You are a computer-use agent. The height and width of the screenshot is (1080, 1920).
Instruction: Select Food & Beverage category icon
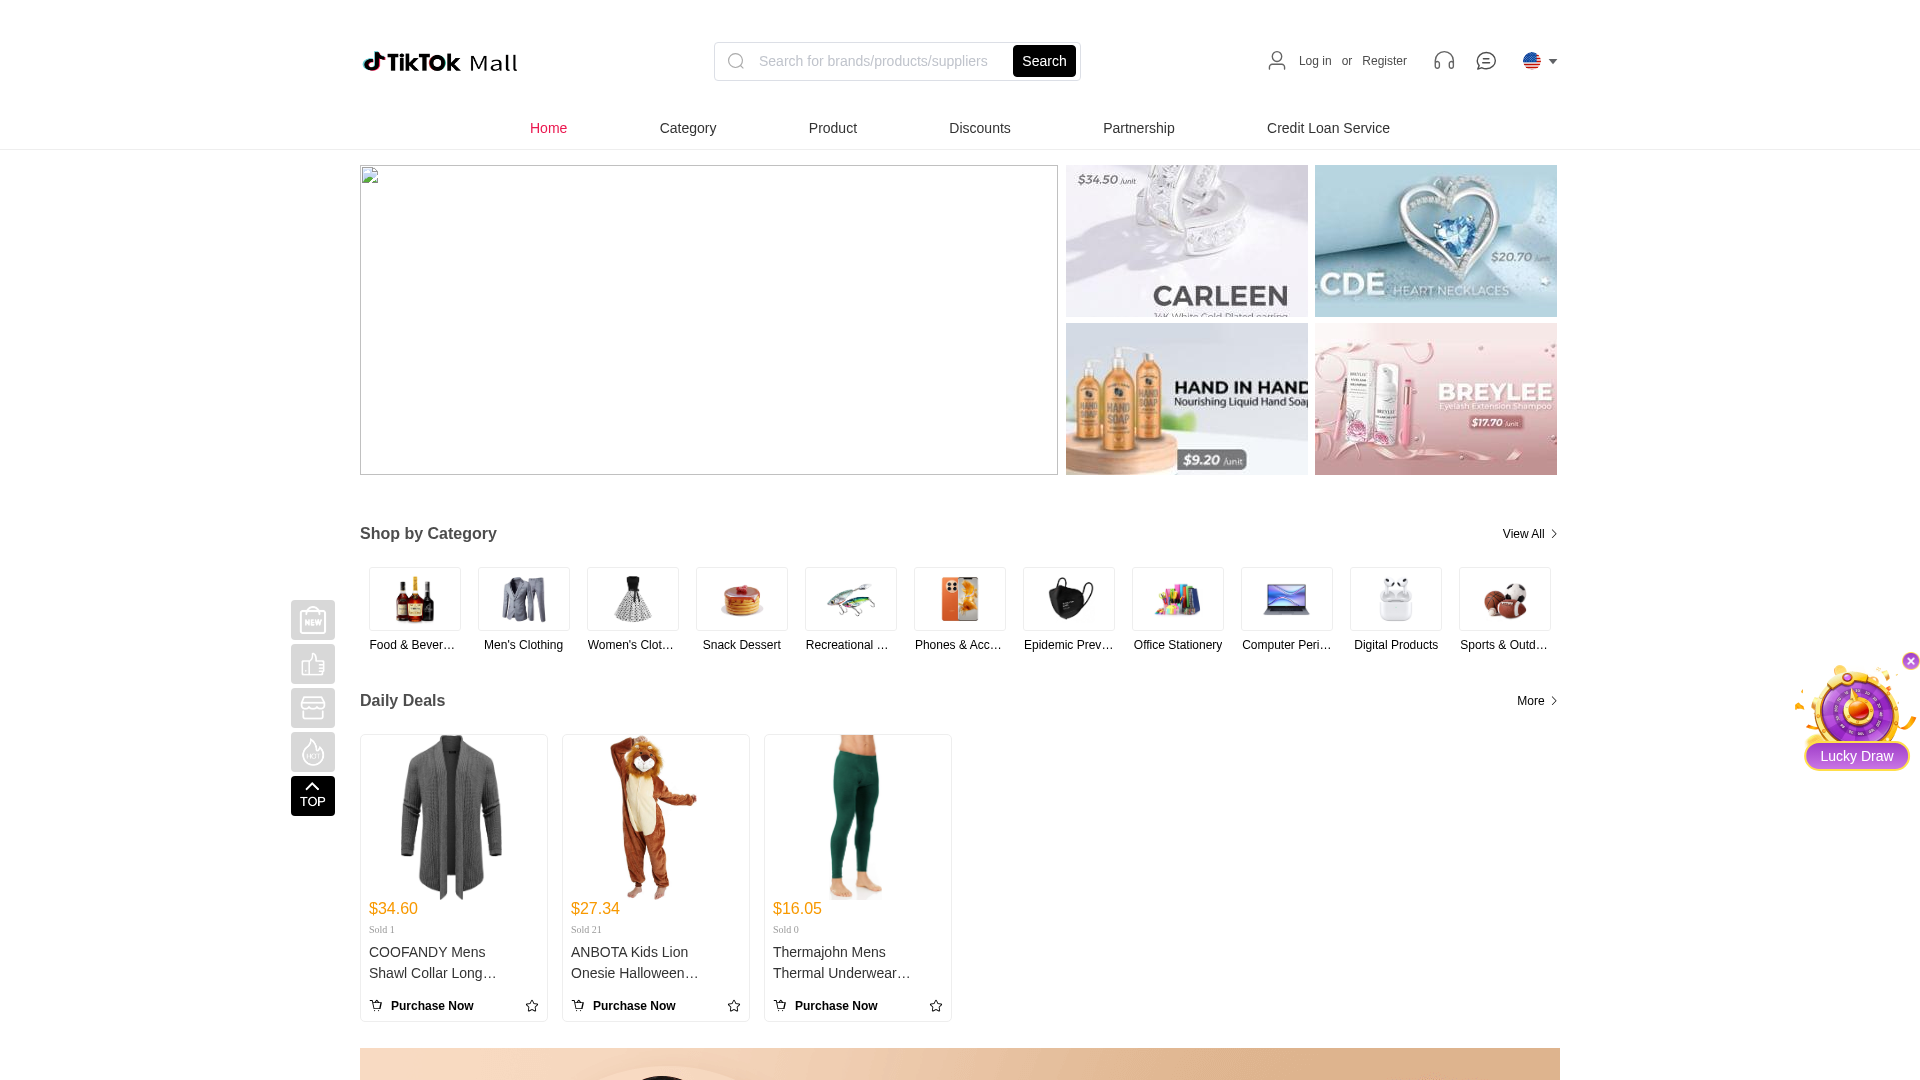(x=415, y=599)
